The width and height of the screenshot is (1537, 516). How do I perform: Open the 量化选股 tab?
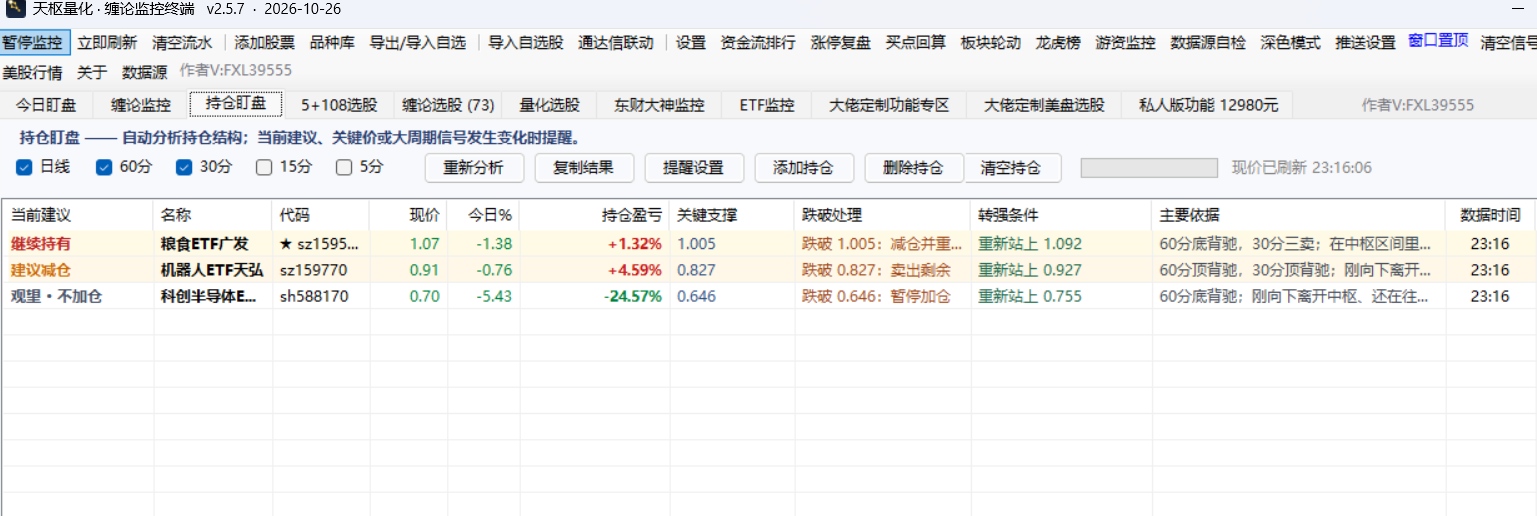tap(549, 105)
